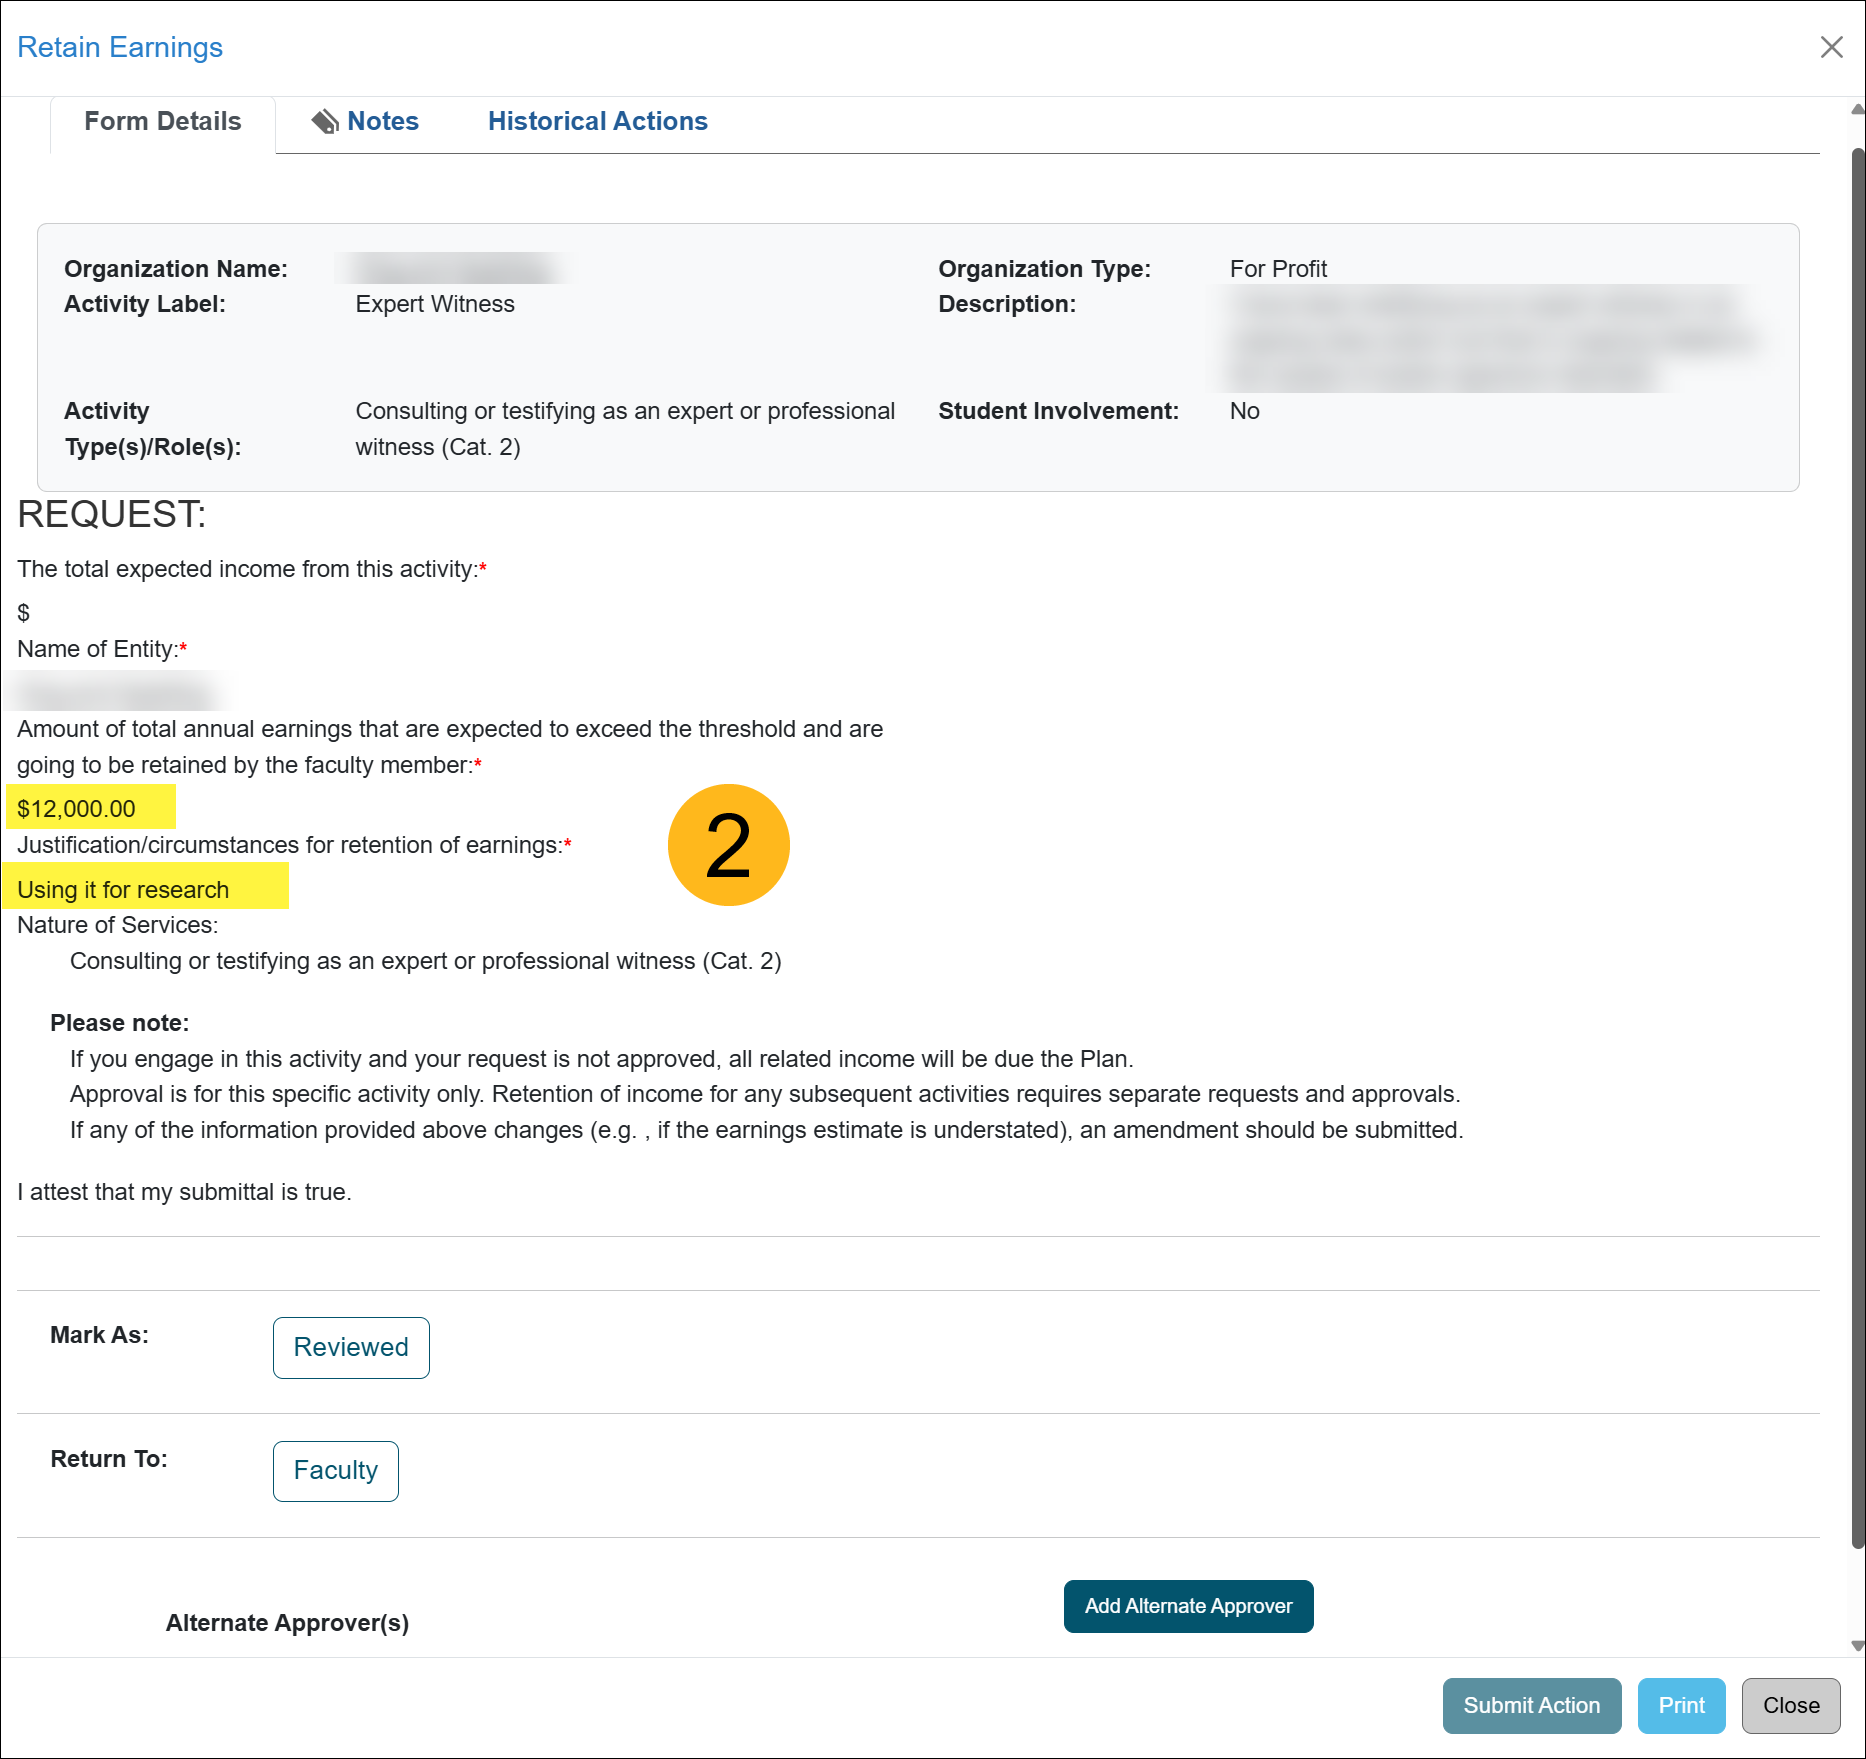The height and width of the screenshot is (1759, 1866).
Task: Click the orange number 2 callout circle
Action: 728,845
